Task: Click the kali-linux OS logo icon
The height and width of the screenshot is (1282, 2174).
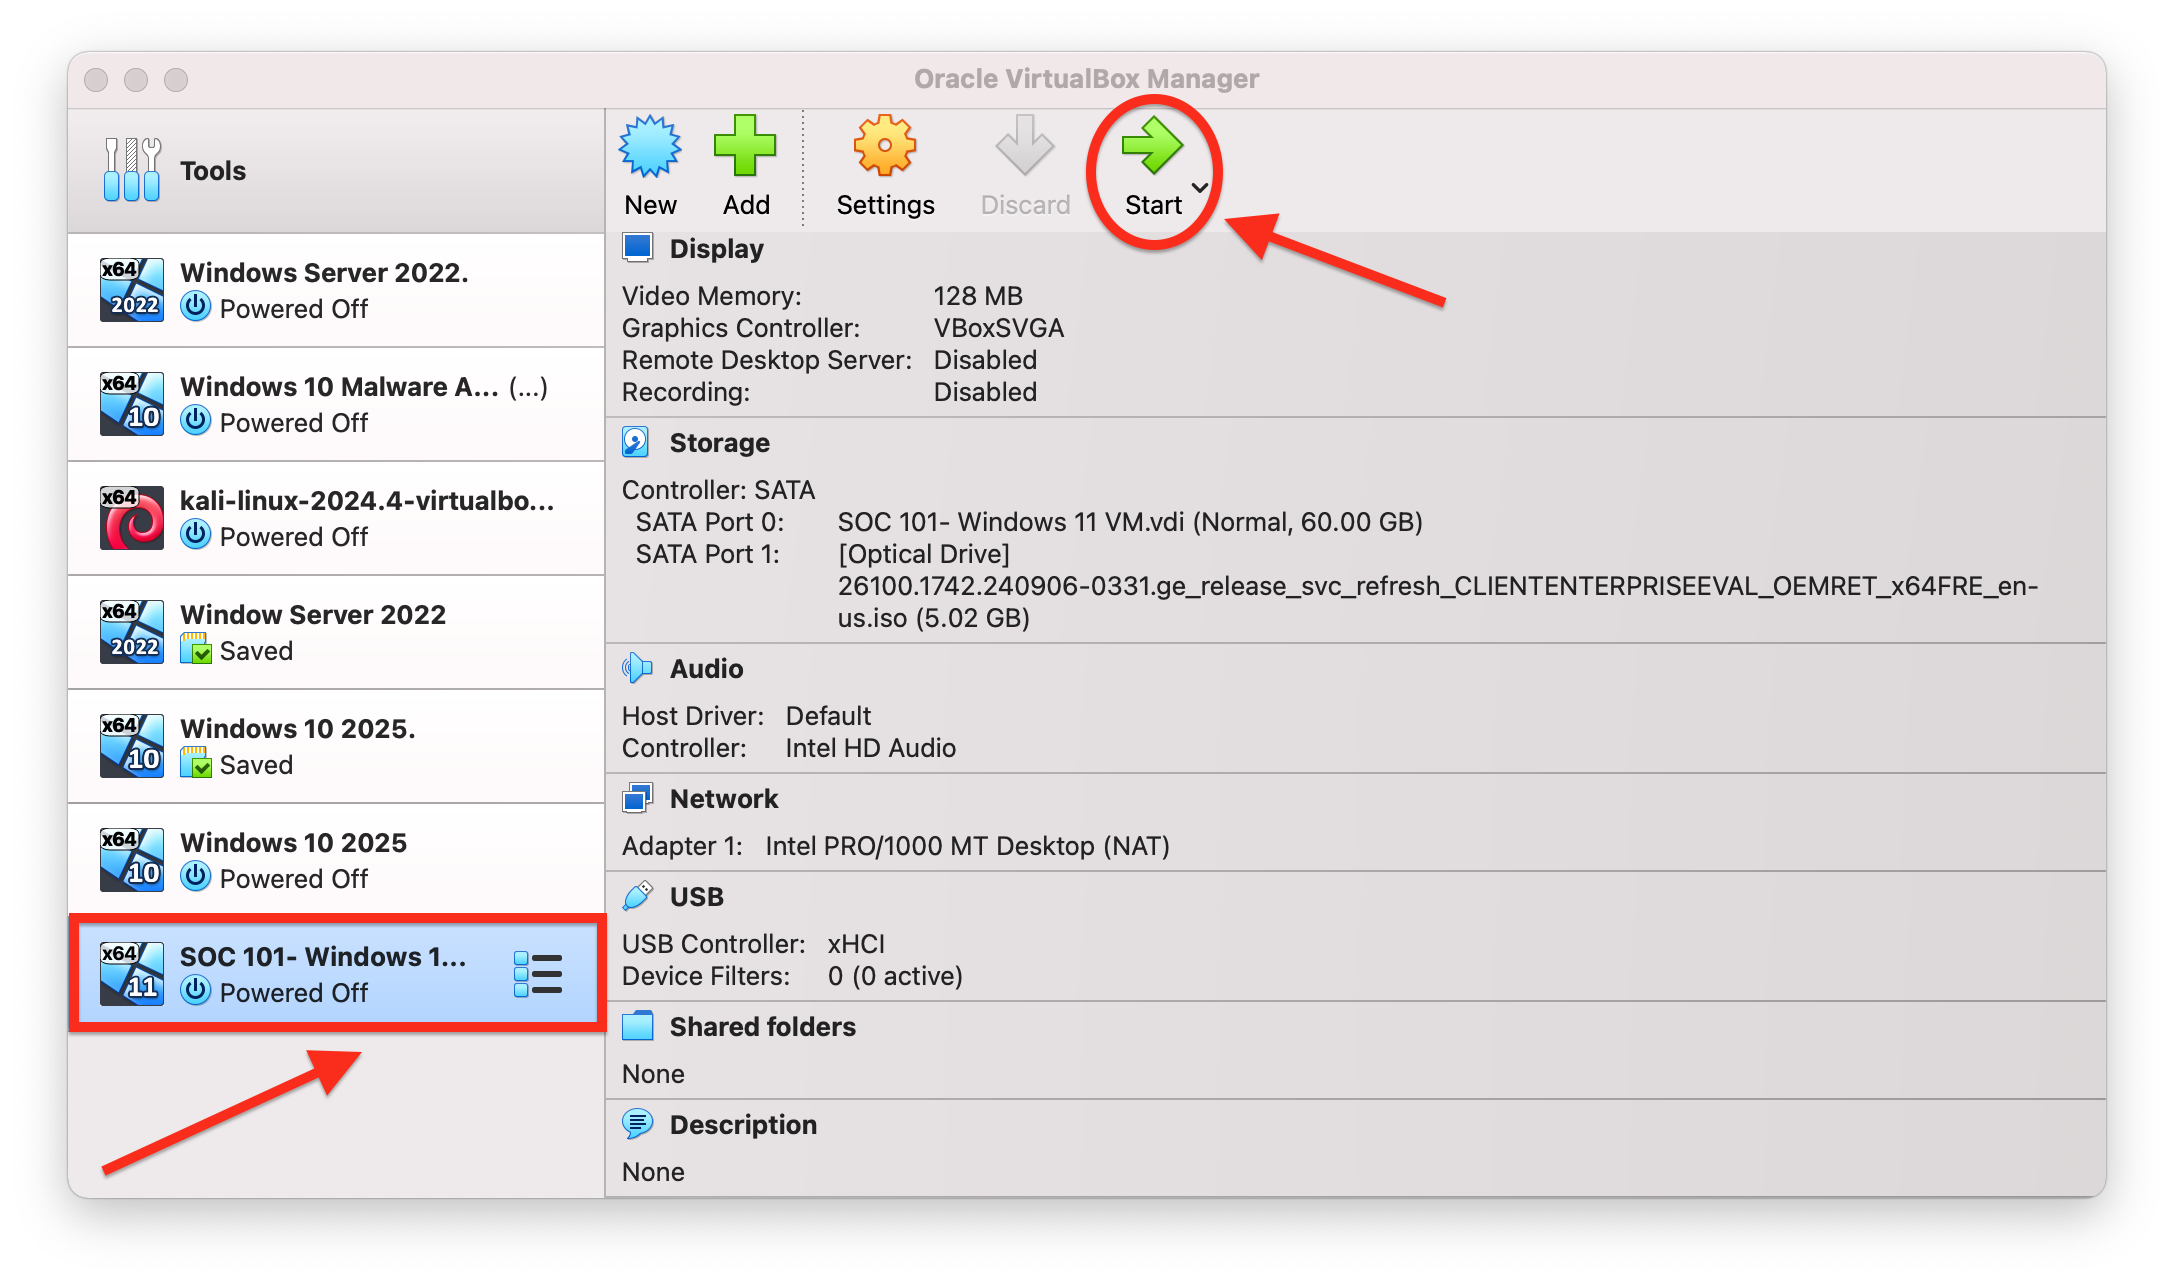Action: [x=132, y=518]
